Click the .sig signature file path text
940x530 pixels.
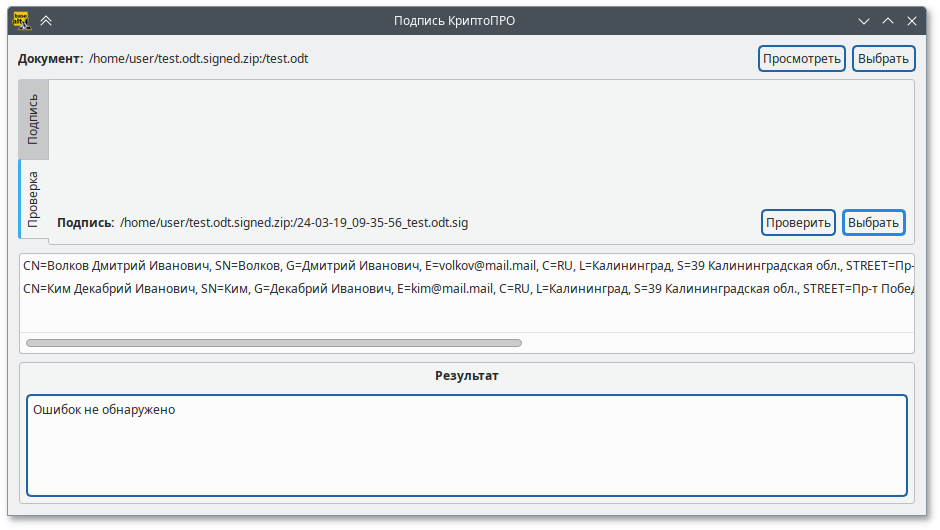[x=293, y=223]
